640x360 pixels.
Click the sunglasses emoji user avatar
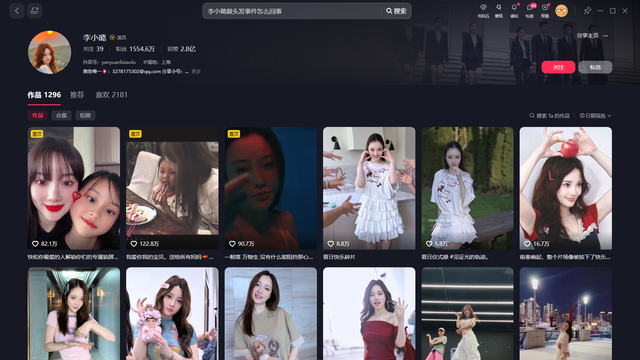562,11
